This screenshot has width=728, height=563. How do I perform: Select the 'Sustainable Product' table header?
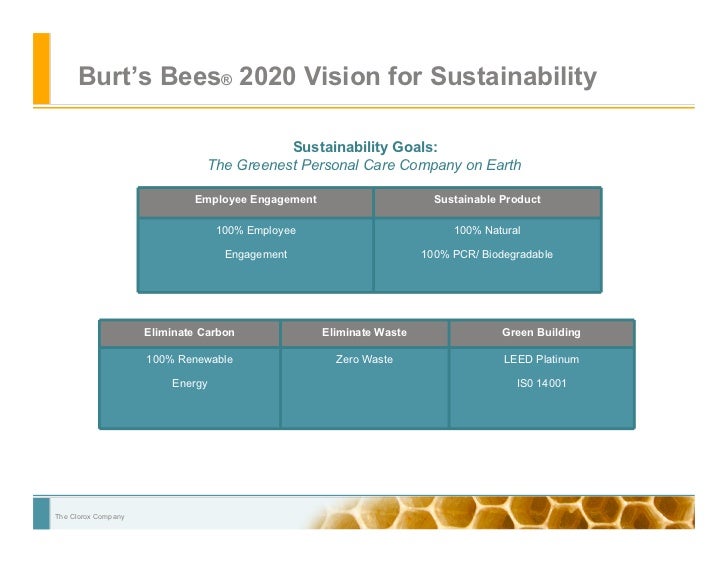(488, 200)
